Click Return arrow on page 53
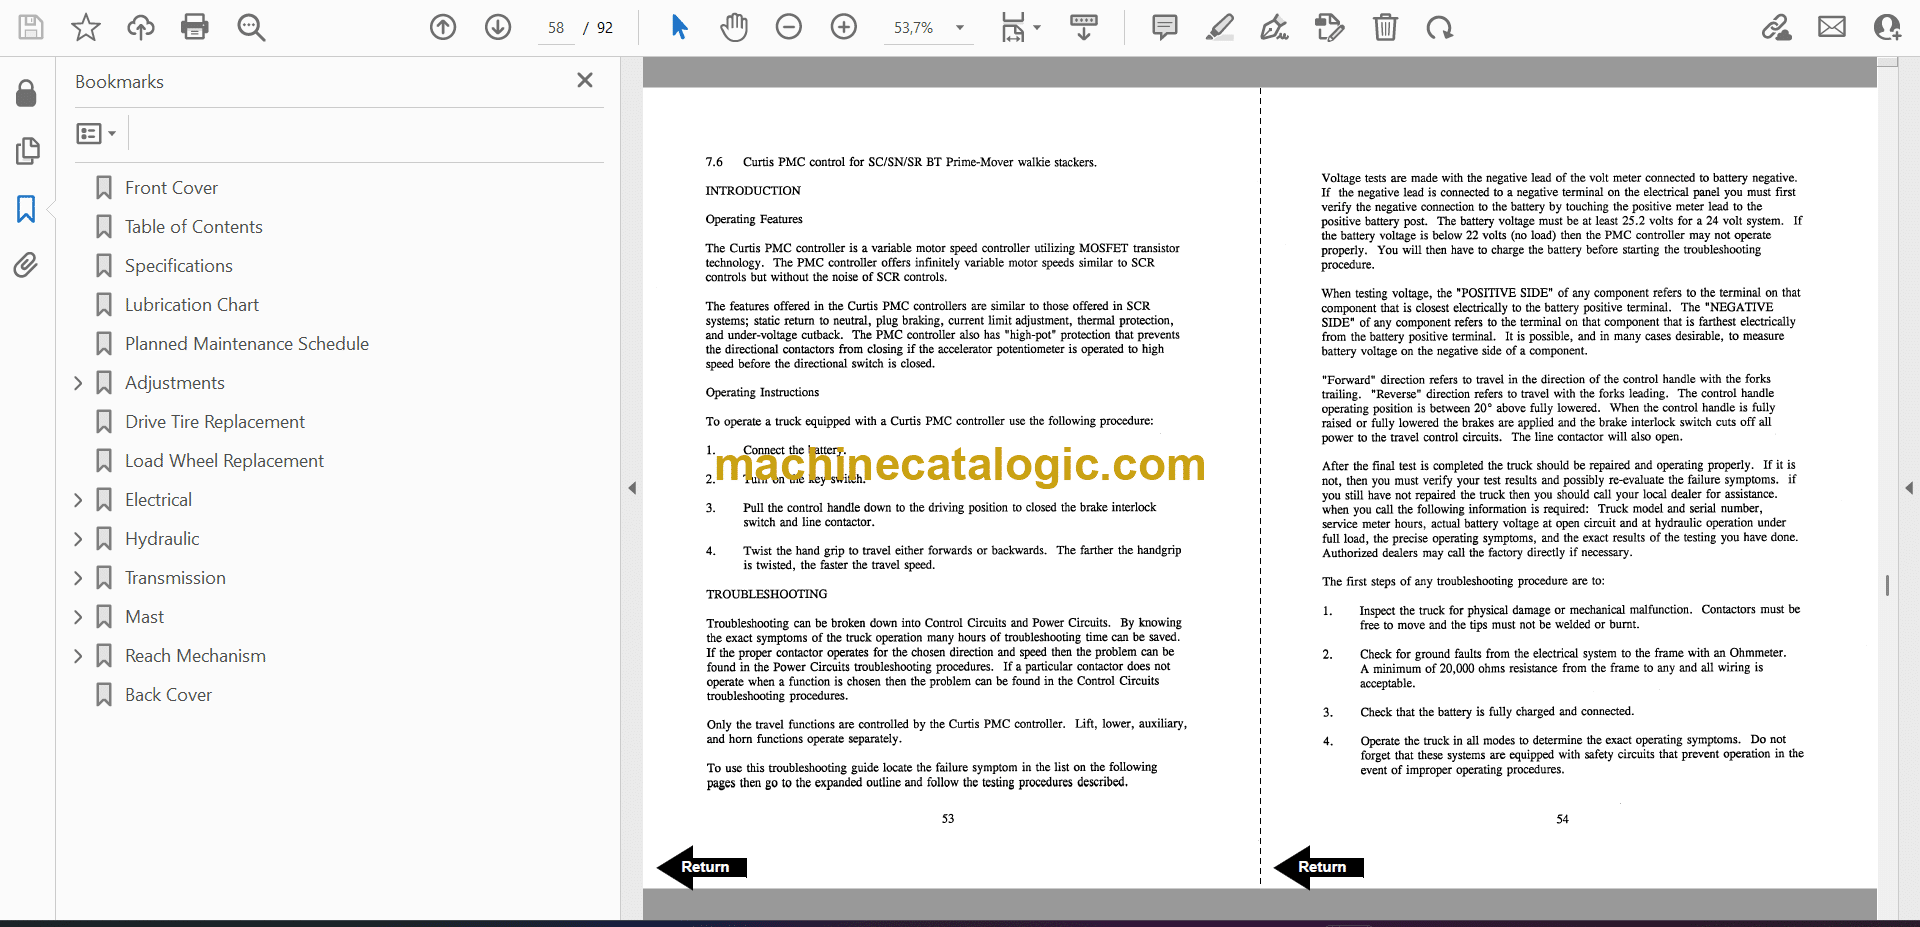Image resolution: width=1920 pixels, height=927 pixels. pyautogui.click(x=702, y=867)
